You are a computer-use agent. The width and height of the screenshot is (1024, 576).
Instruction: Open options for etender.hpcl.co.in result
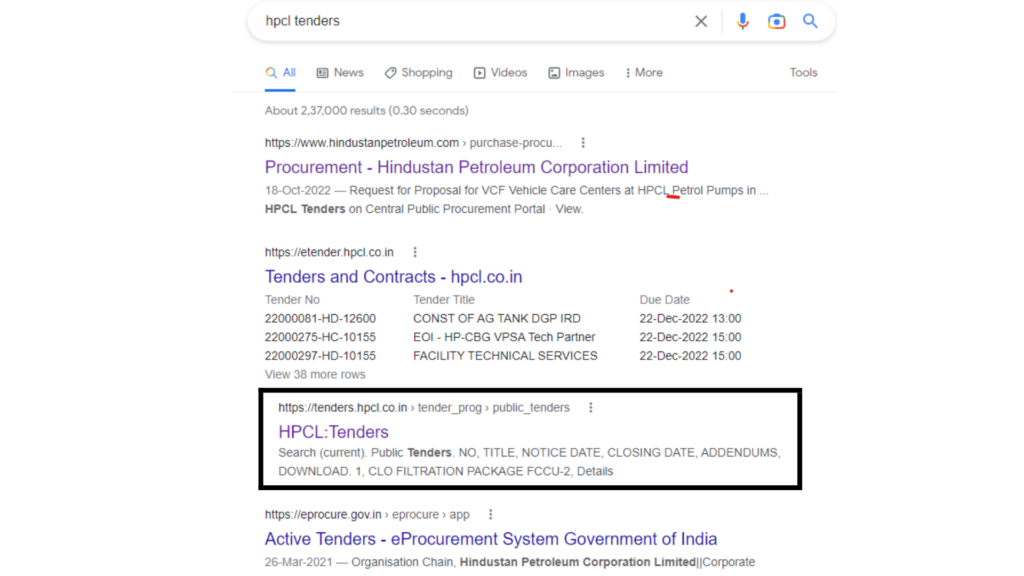(415, 252)
